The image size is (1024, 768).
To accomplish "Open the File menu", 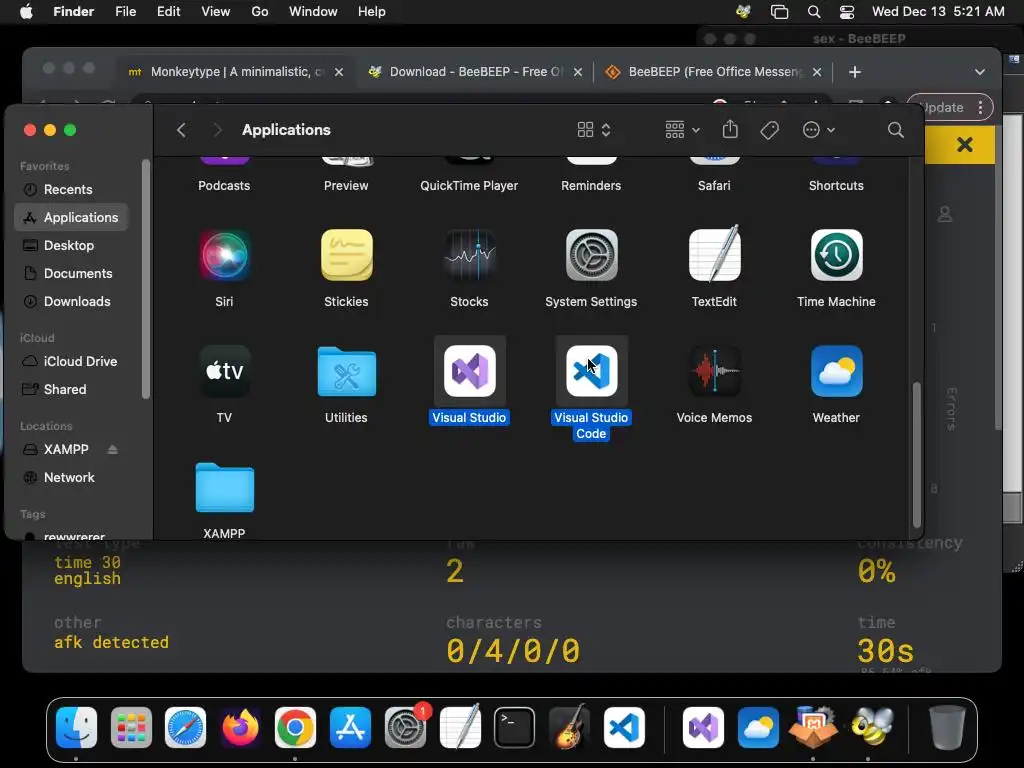I will click(125, 12).
